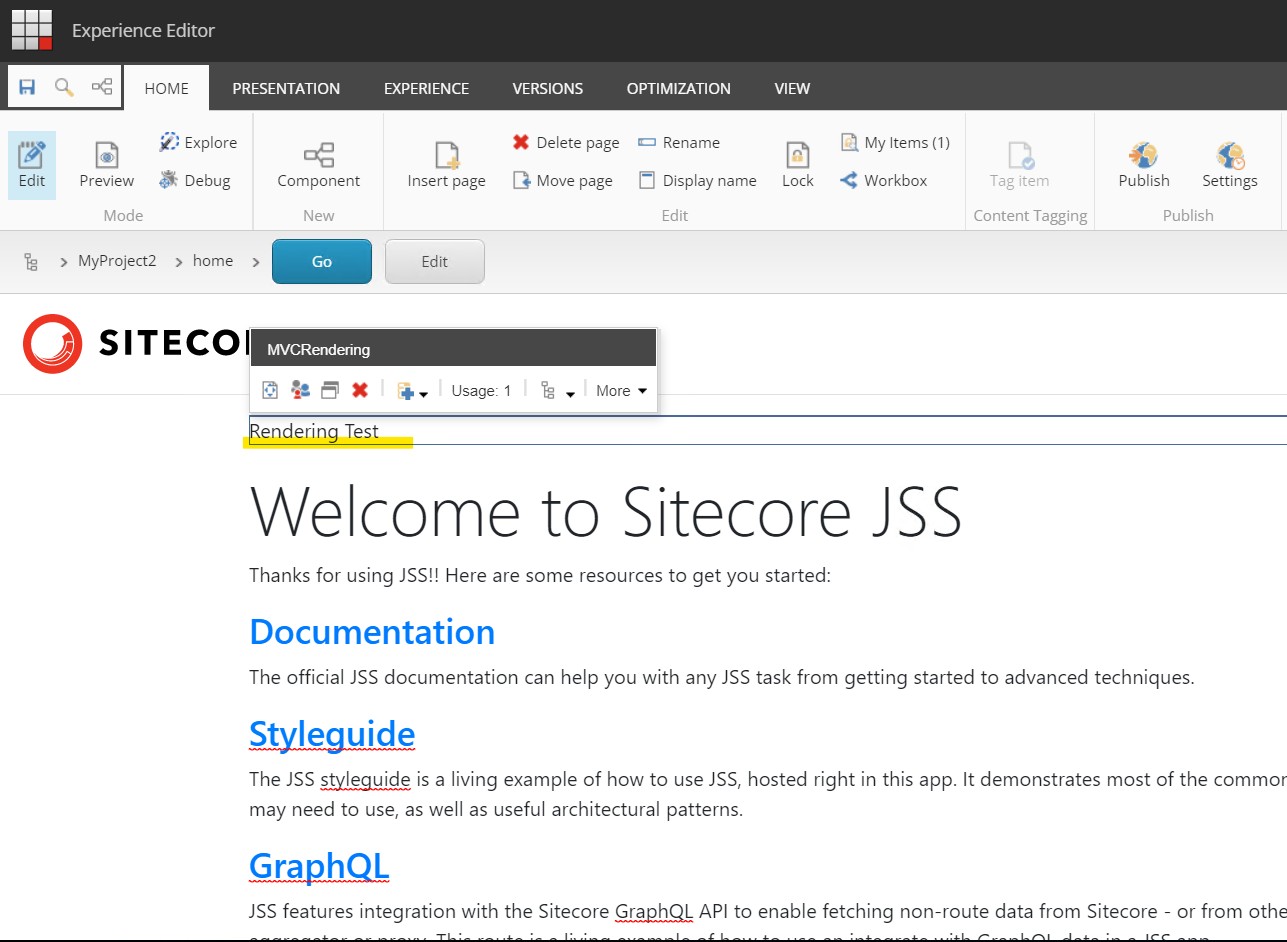
Task: Open Explore mode
Action: pos(198,143)
